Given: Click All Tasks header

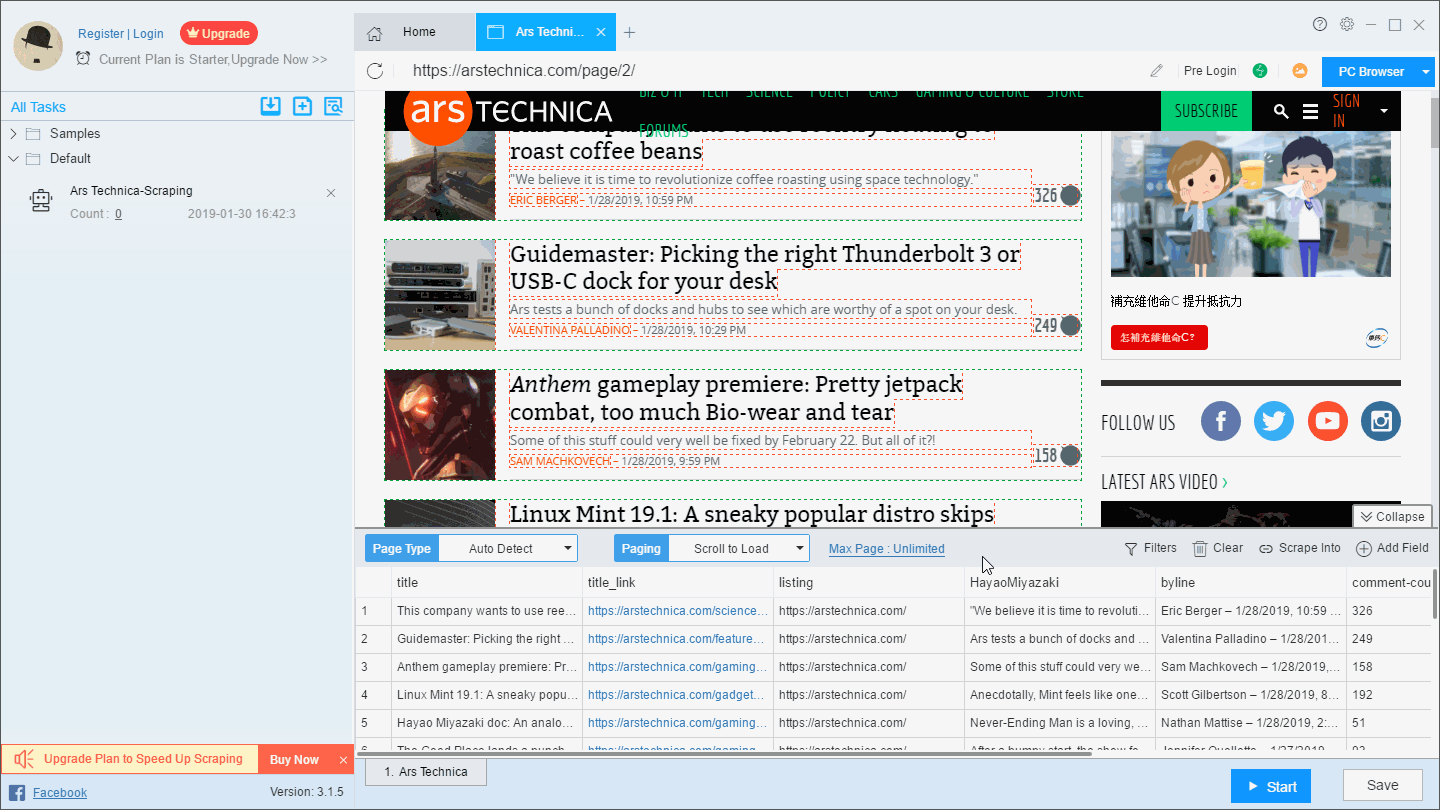Looking at the screenshot, I should click(x=38, y=107).
